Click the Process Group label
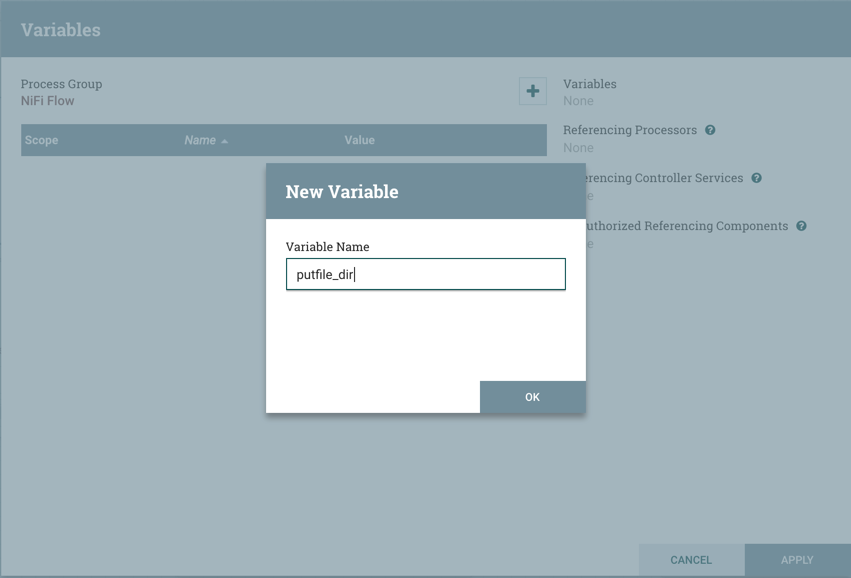The image size is (851, 578). pos(61,84)
